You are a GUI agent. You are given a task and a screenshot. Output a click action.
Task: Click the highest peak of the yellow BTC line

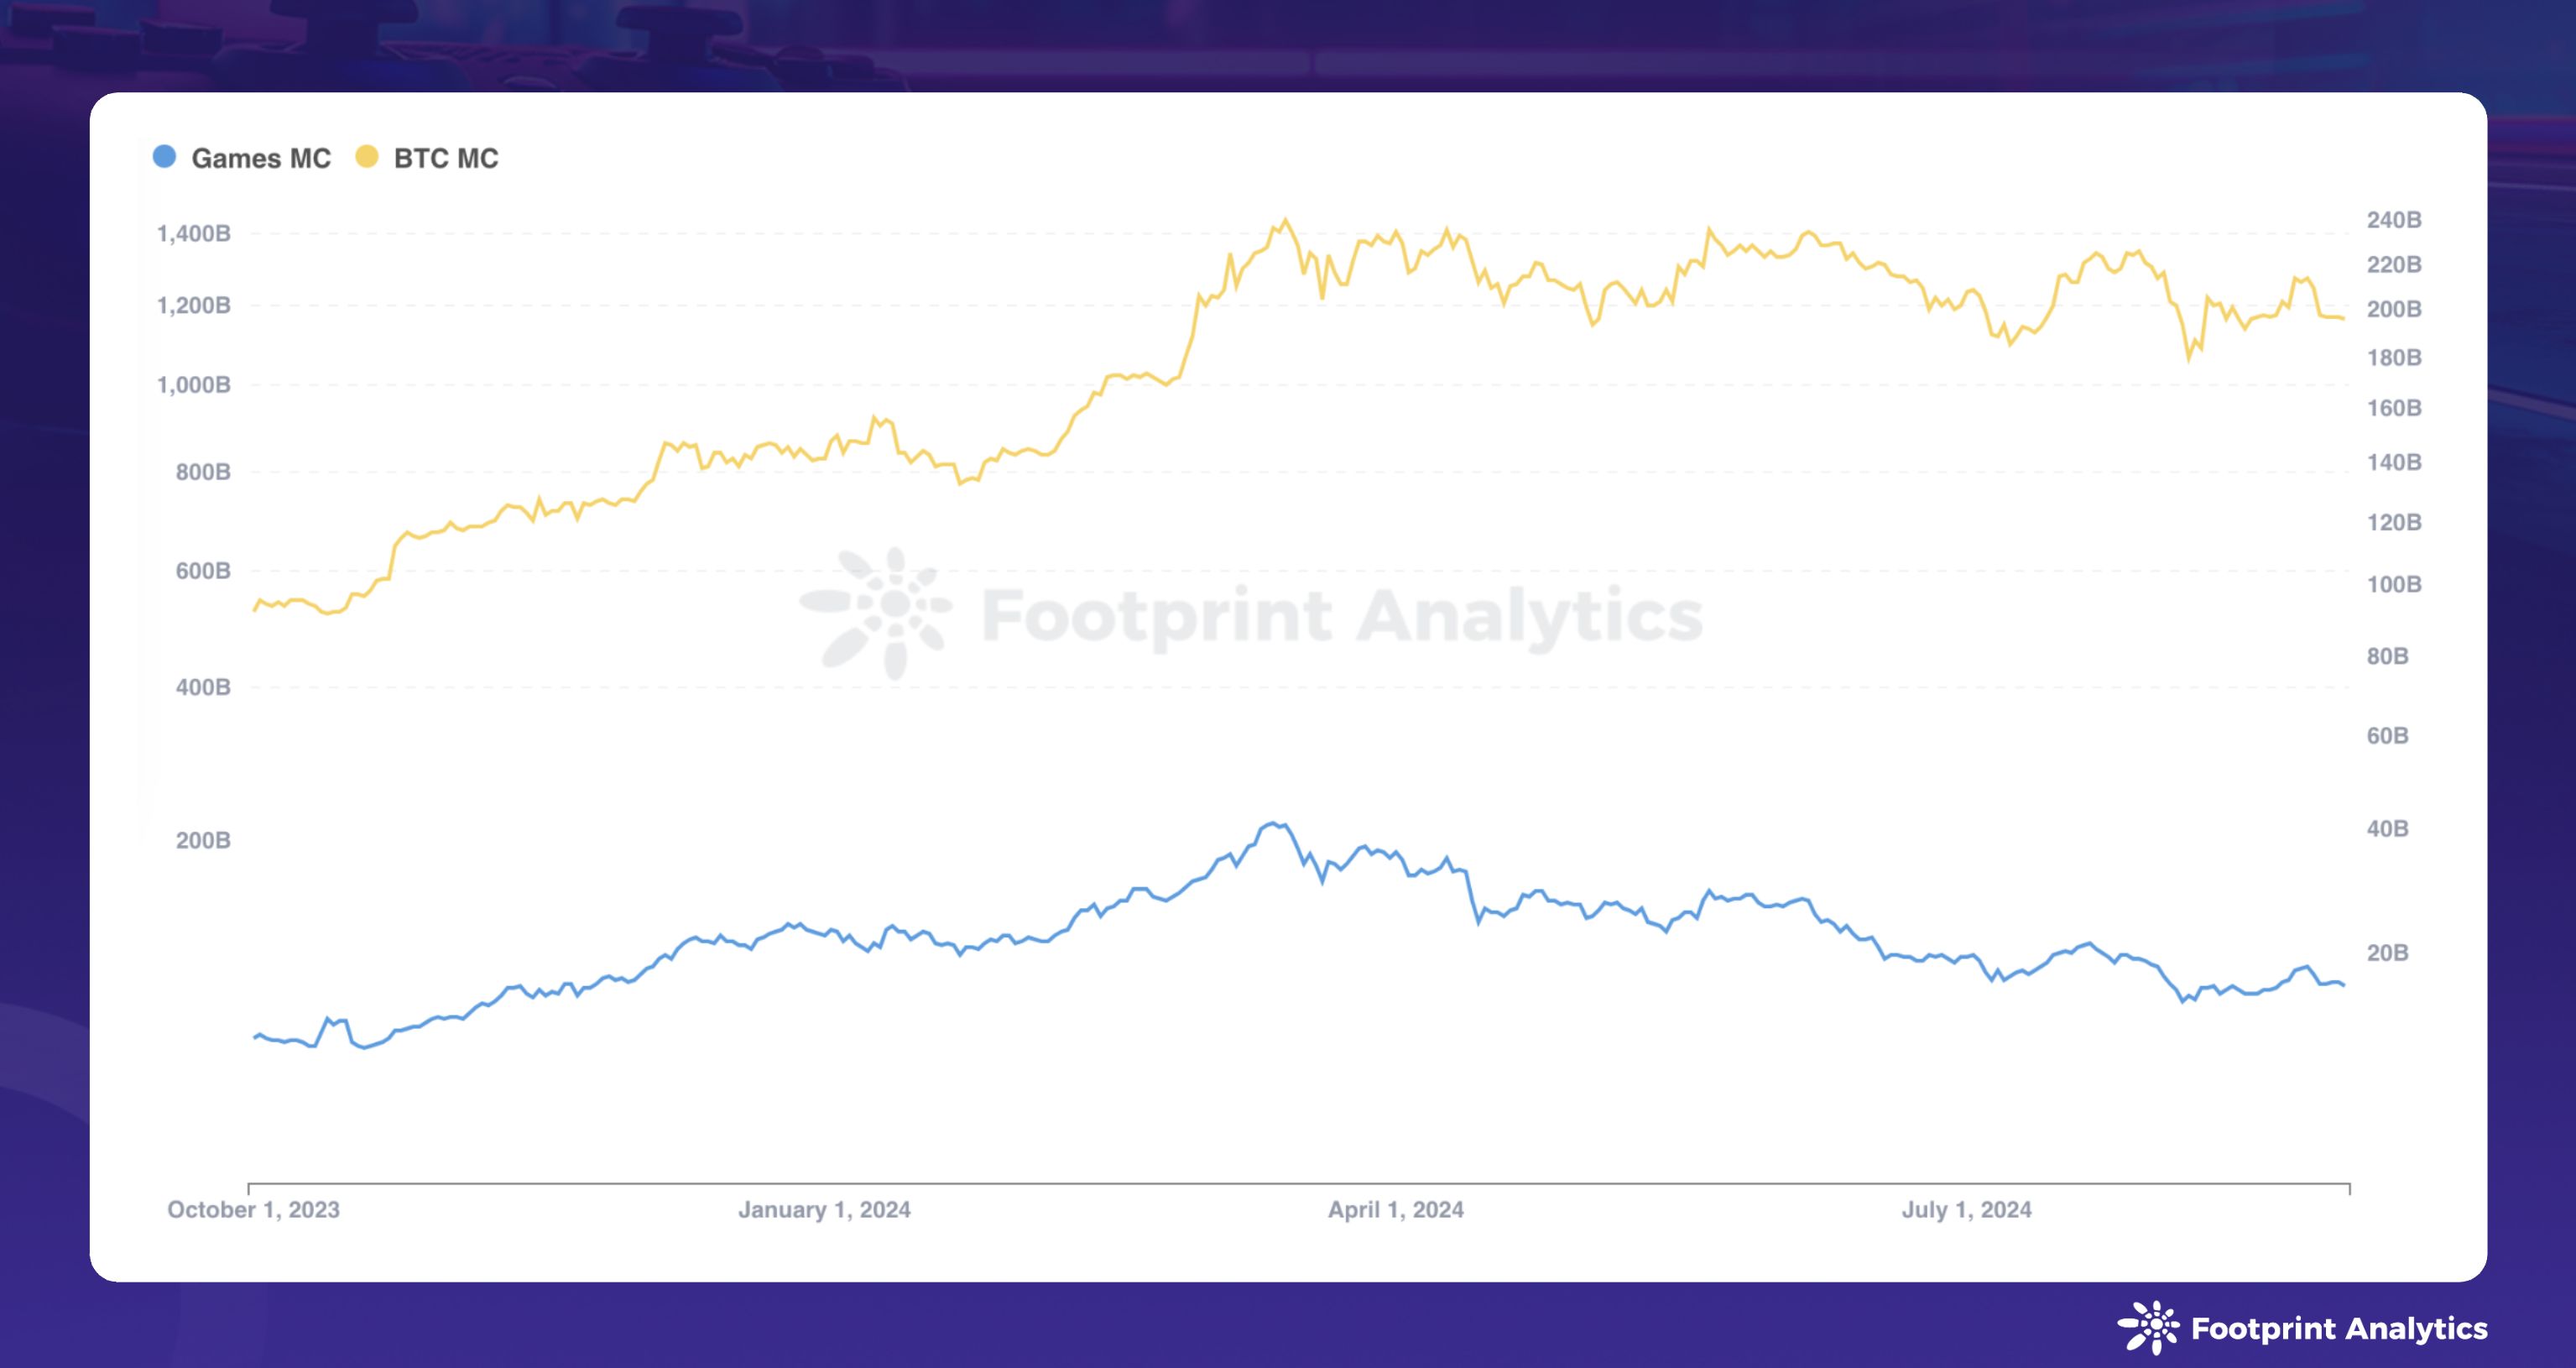point(1285,220)
